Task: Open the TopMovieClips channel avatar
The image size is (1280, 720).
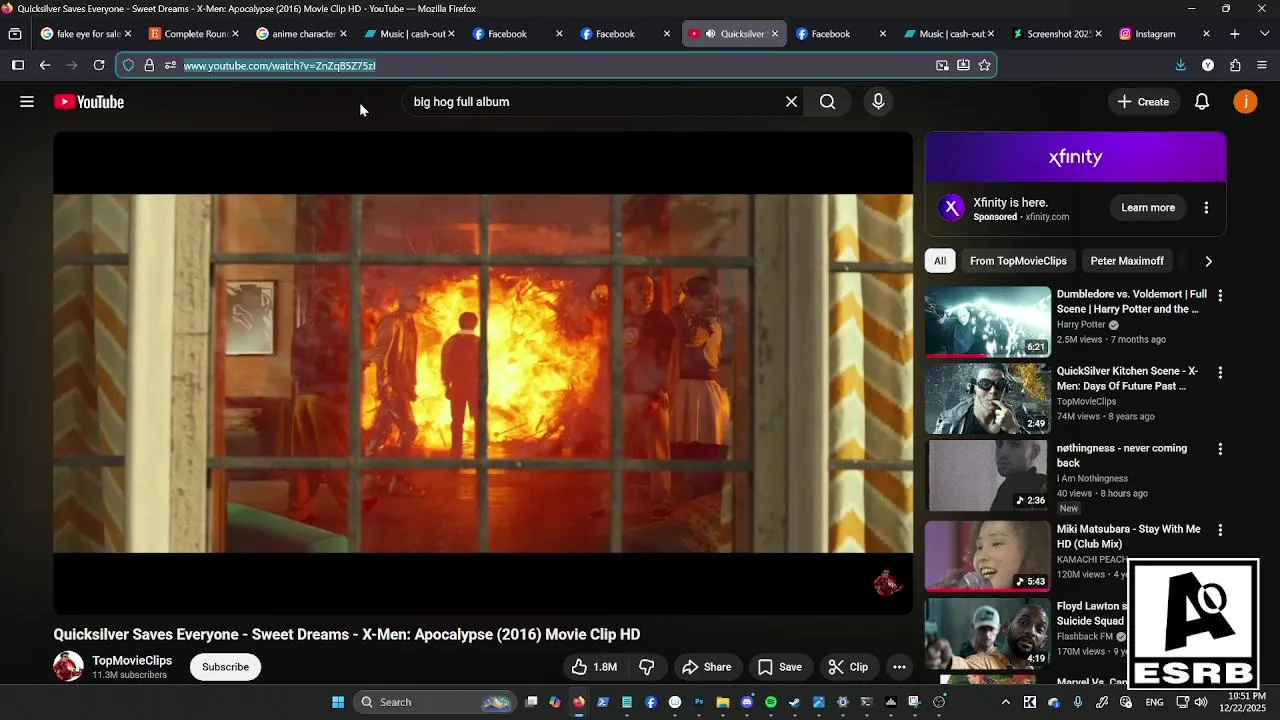Action: coord(69,667)
